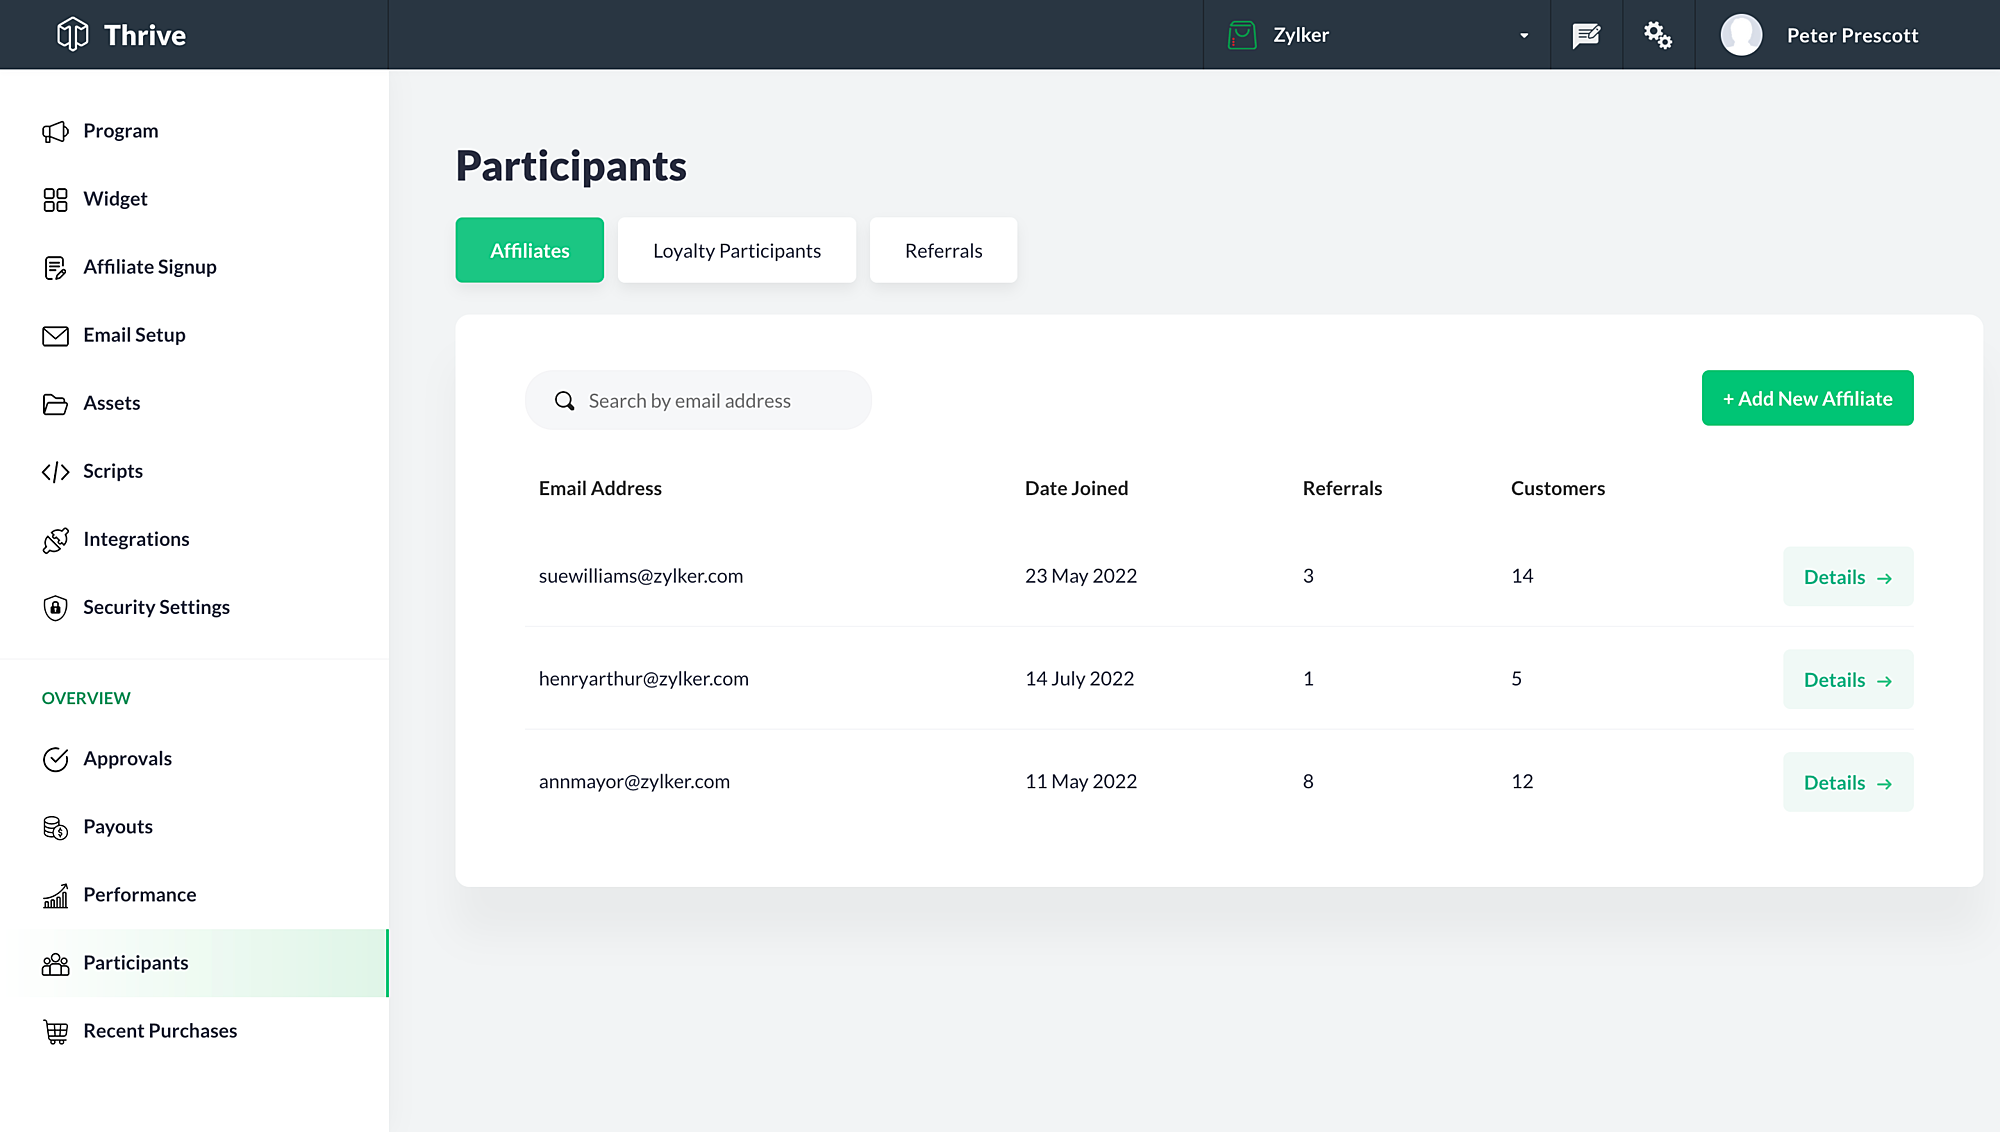Select the Recent Purchases cart icon
2000x1132 pixels.
(x=56, y=1030)
